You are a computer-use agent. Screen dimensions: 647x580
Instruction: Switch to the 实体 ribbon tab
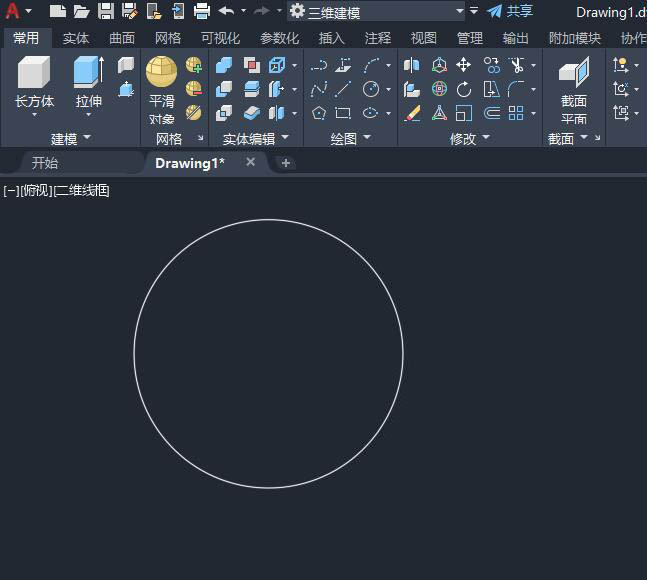pyautogui.click(x=76, y=38)
